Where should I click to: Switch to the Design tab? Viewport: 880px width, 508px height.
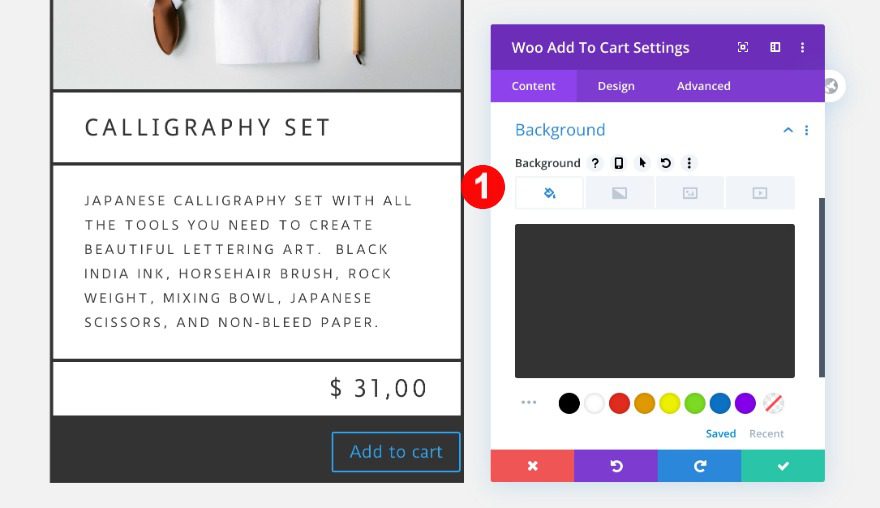click(x=616, y=86)
